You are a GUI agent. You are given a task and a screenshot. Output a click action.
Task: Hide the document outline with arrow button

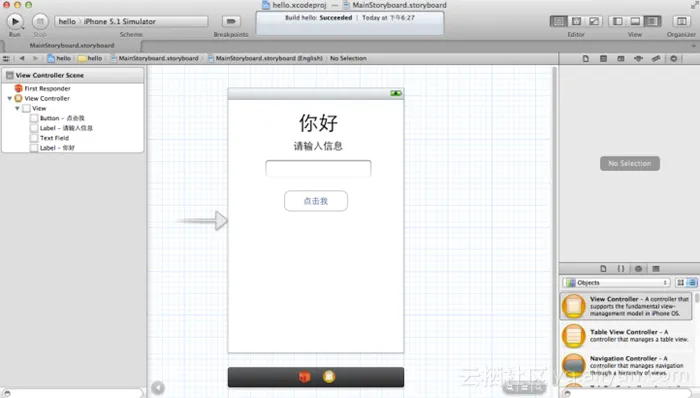158,388
